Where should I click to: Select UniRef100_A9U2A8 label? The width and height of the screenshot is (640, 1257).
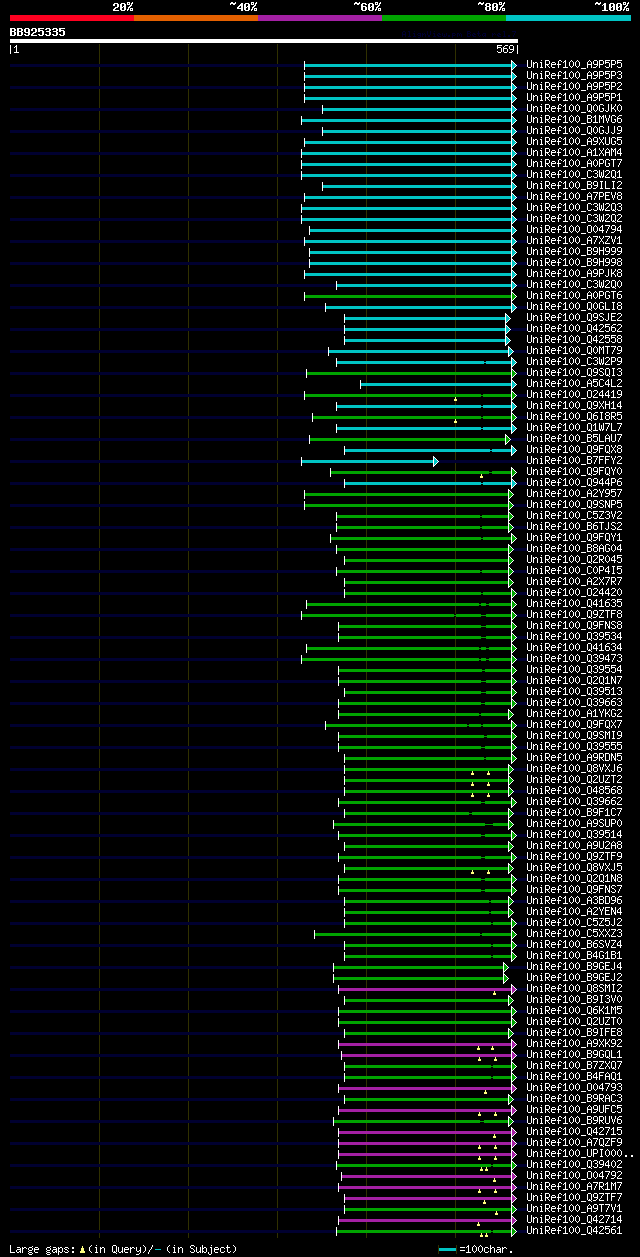[573, 845]
